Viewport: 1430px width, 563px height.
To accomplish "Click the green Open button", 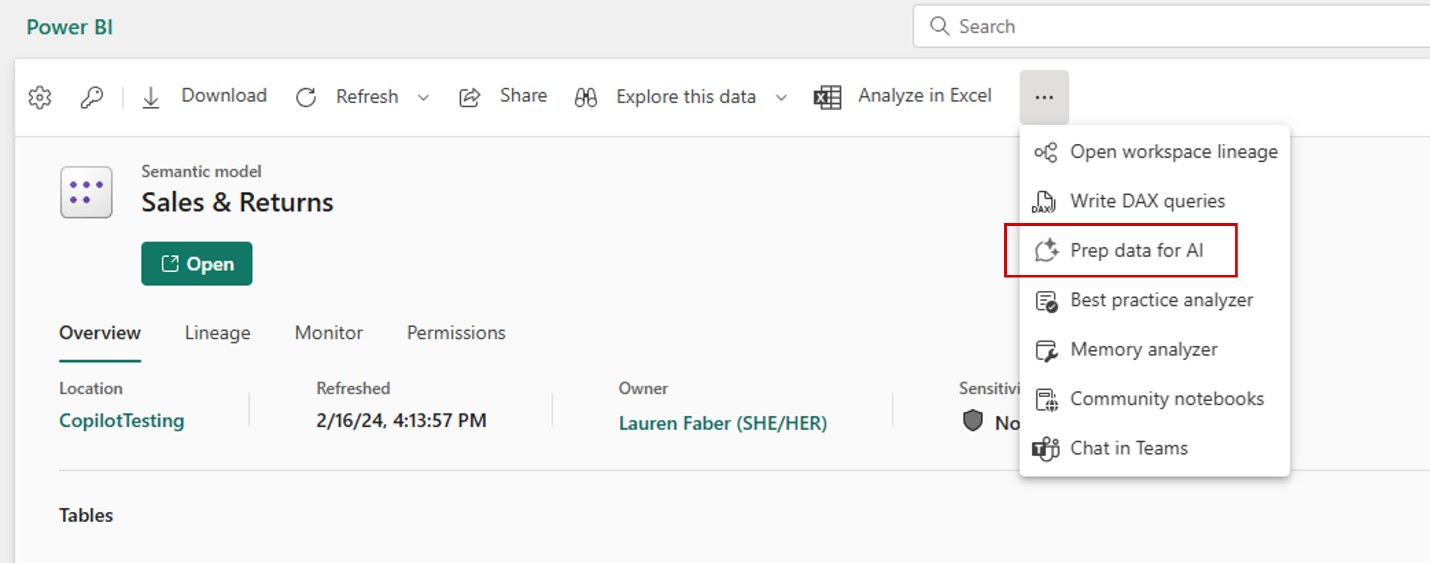I will tap(197, 264).
